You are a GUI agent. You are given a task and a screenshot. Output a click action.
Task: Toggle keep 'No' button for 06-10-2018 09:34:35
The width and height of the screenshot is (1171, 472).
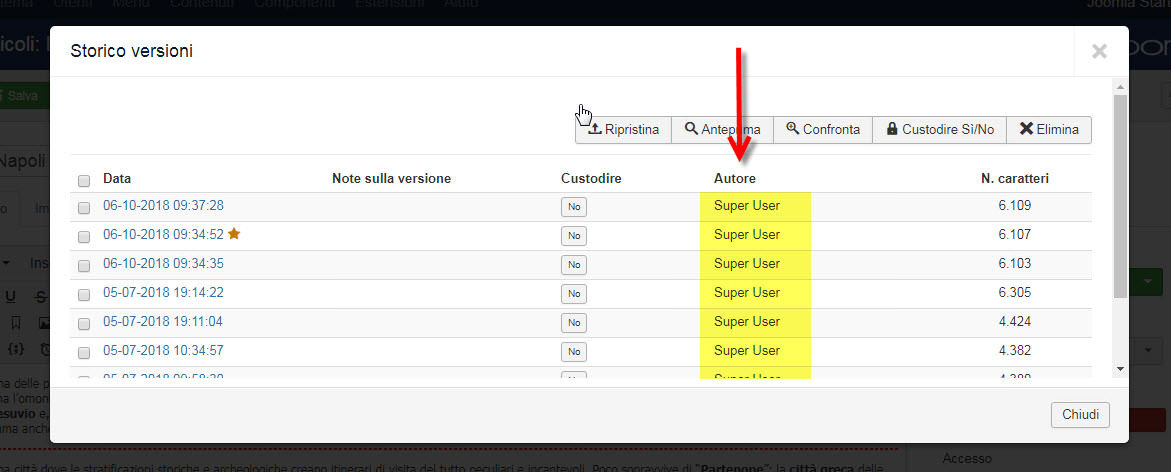[x=574, y=265]
